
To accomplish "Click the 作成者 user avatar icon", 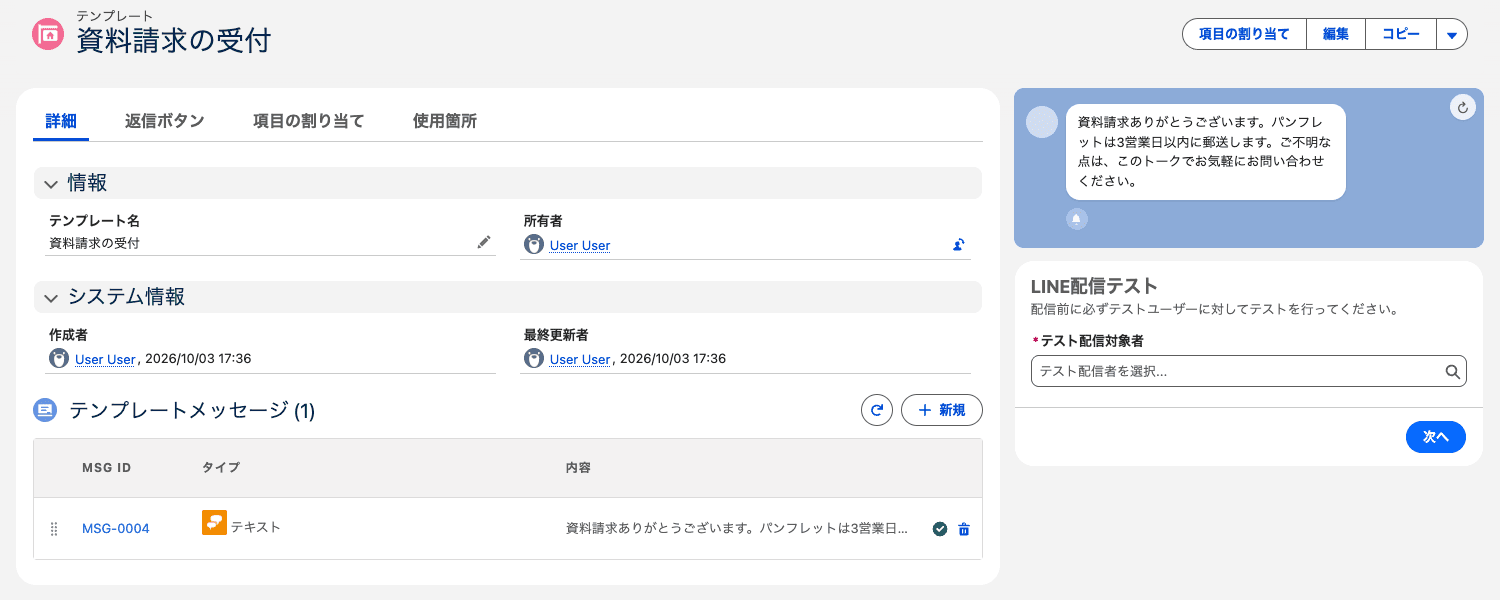I will point(59,359).
